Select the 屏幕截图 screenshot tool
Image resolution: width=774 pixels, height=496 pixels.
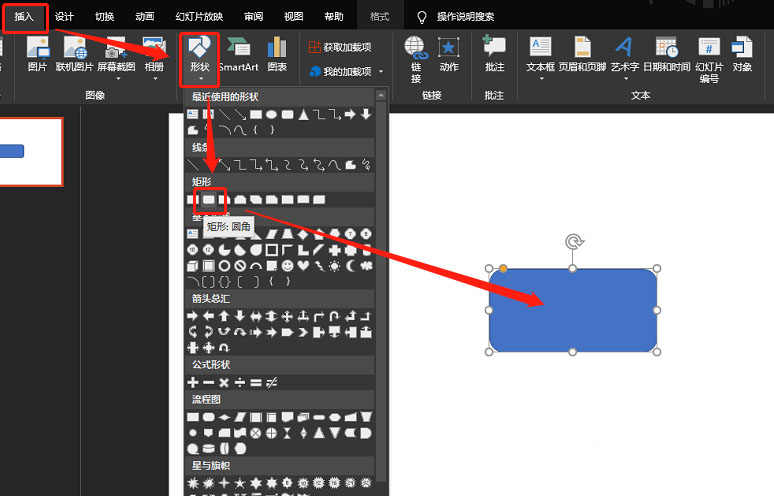pyautogui.click(x=116, y=58)
